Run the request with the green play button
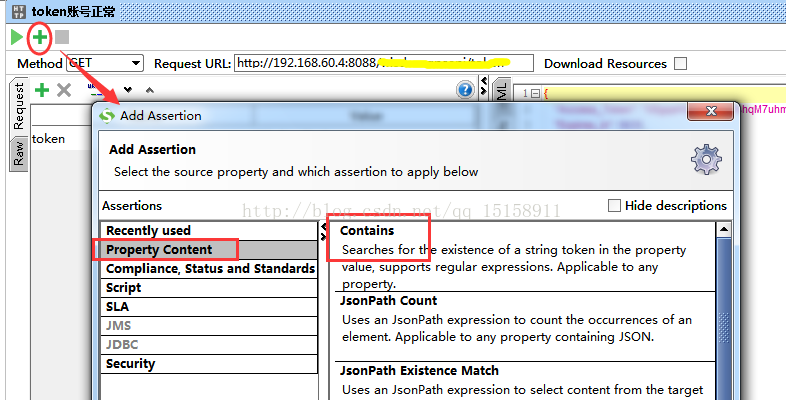Image resolution: width=786 pixels, height=400 pixels. (x=17, y=37)
